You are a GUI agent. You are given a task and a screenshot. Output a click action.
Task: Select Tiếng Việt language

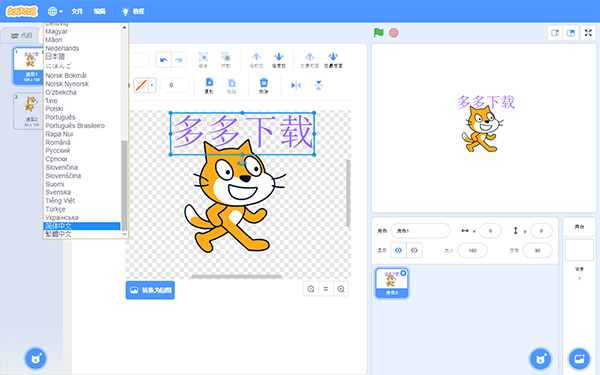[x=60, y=201]
